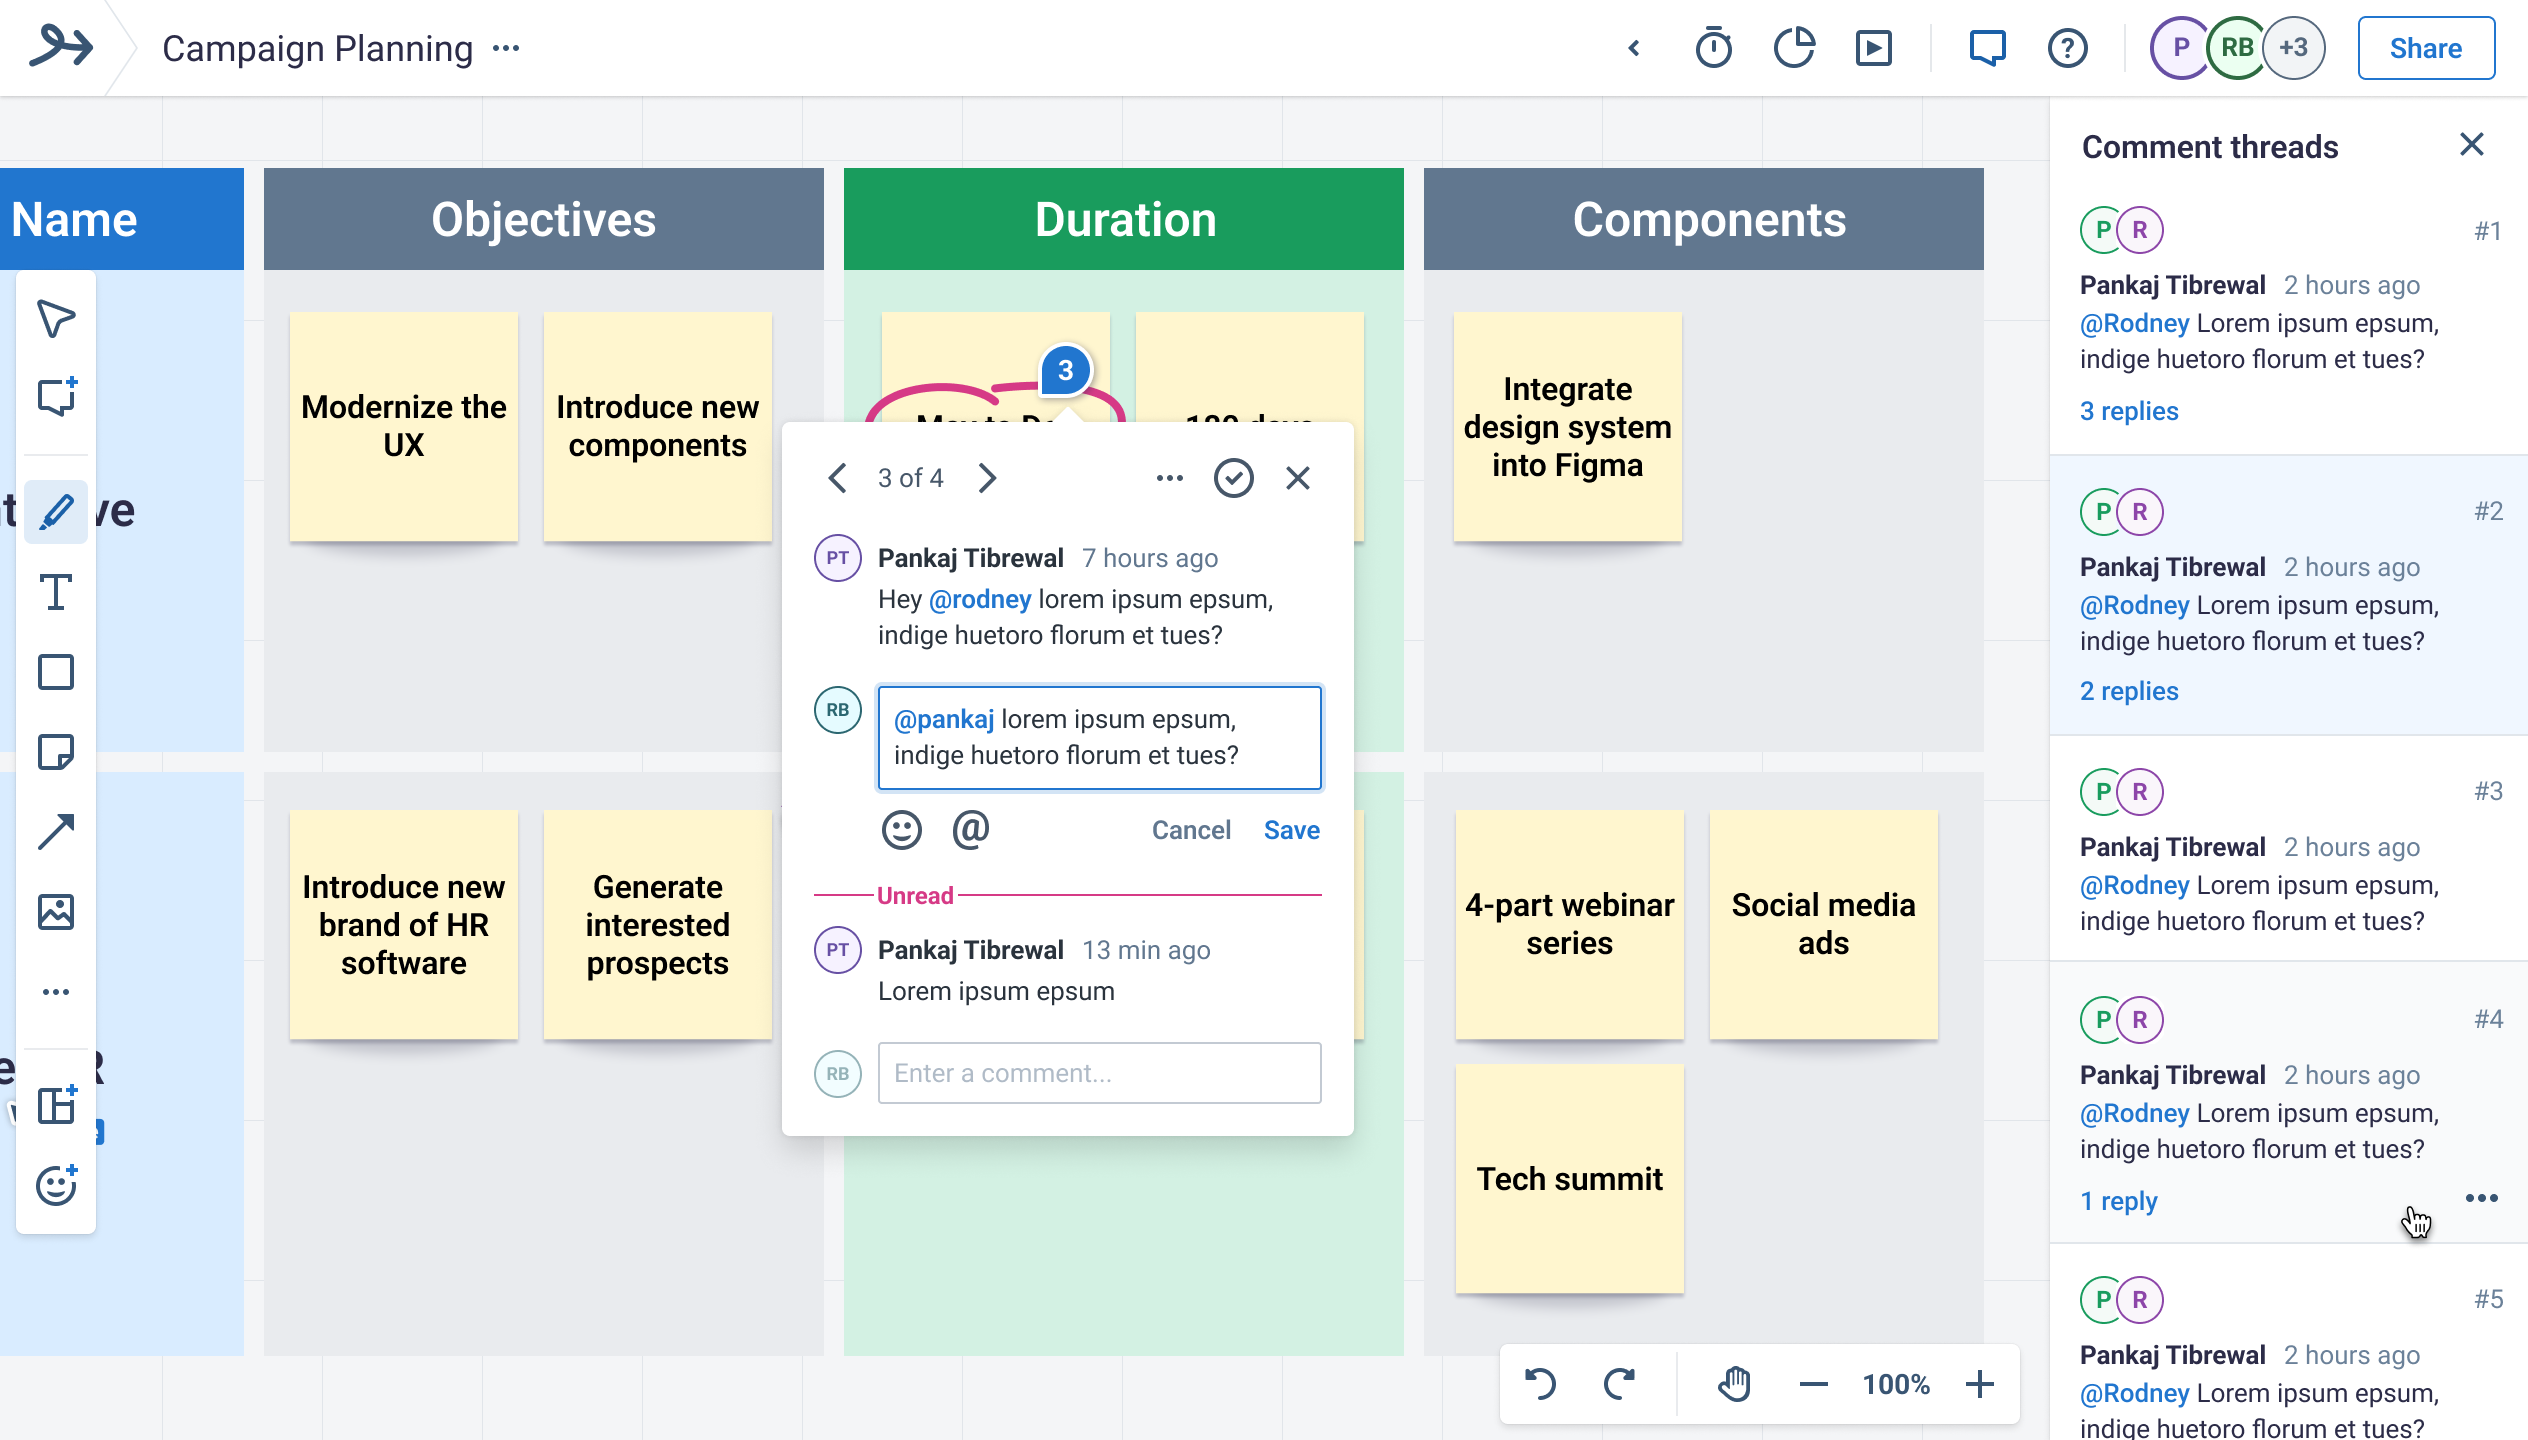
Task: Go to next comment thread chevron
Action: 987,478
